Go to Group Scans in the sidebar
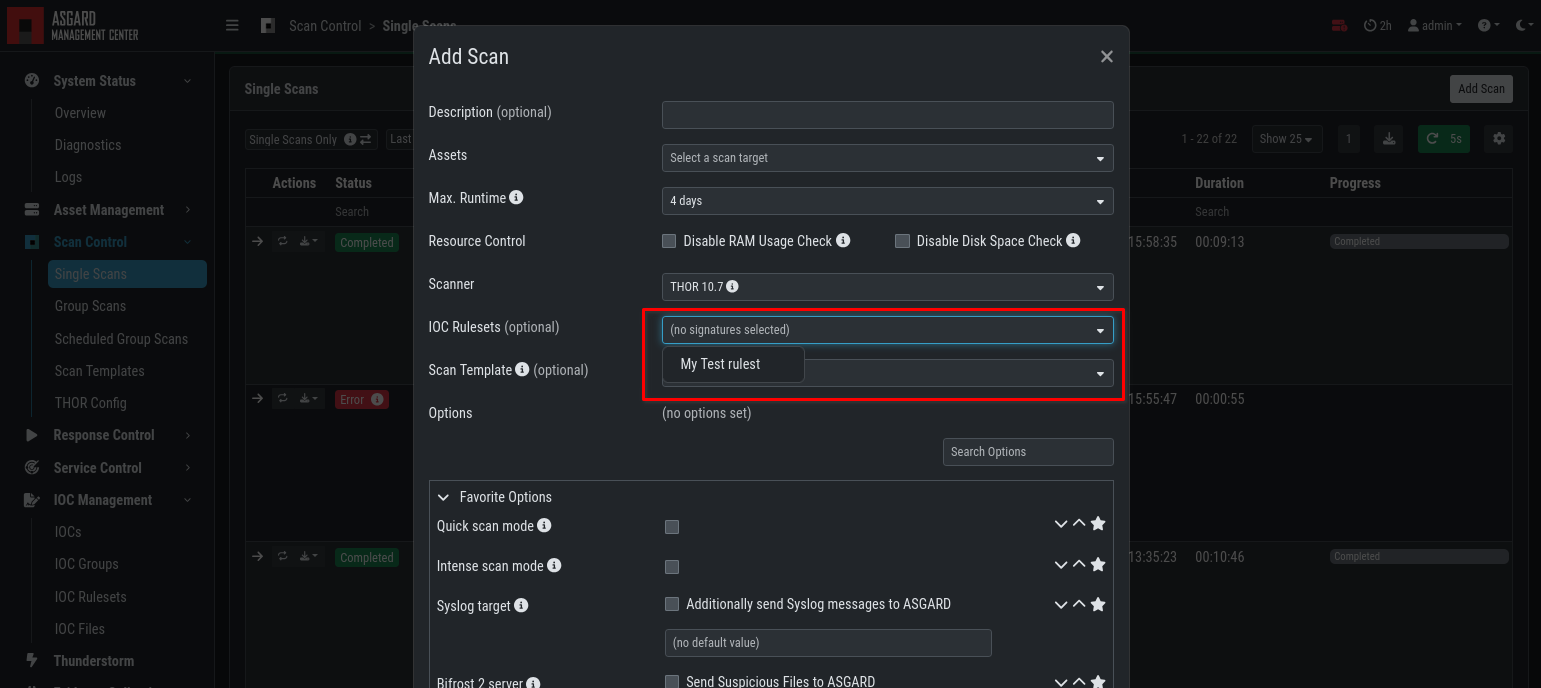The width and height of the screenshot is (1541, 688). (x=90, y=306)
